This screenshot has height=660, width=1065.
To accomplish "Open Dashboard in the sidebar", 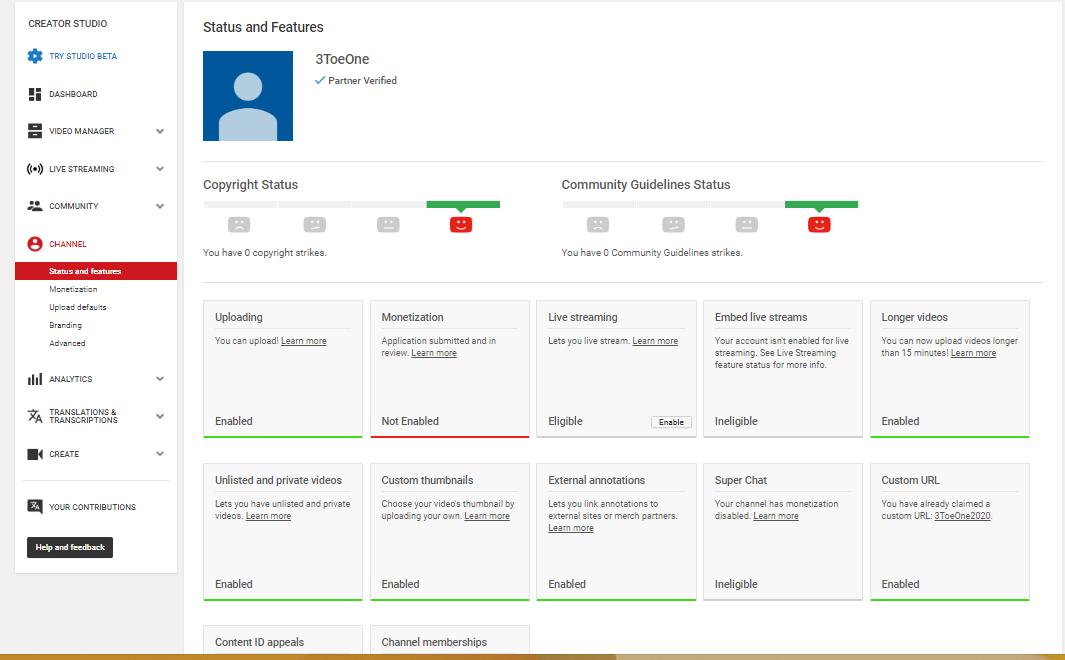I will [73, 94].
